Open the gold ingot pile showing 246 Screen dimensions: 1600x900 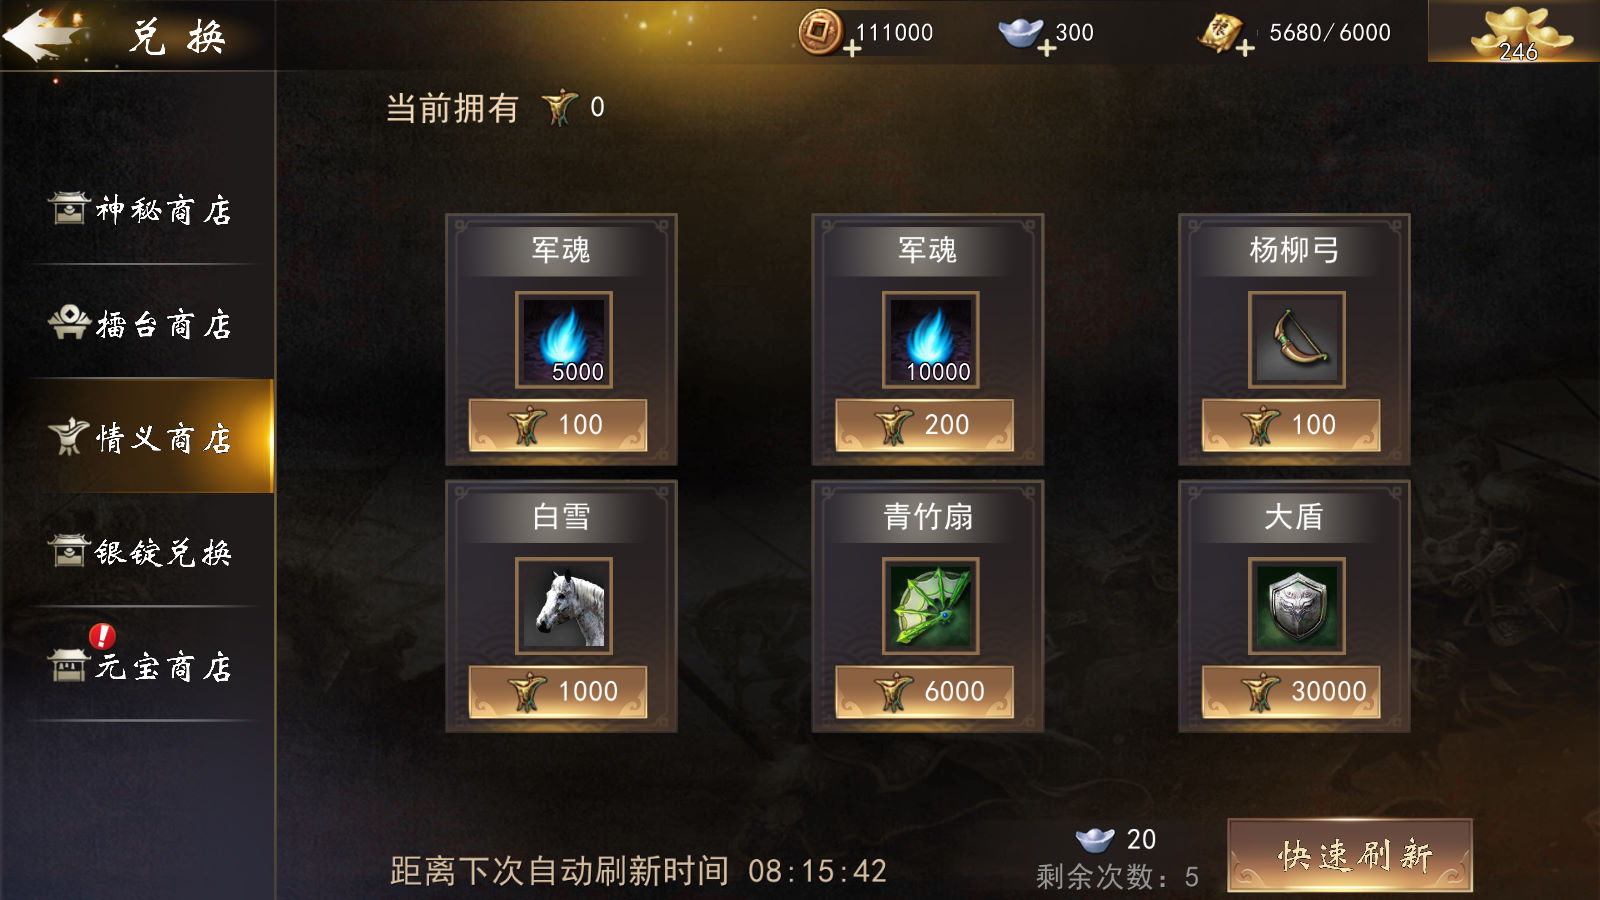(x=1518, y=34)
